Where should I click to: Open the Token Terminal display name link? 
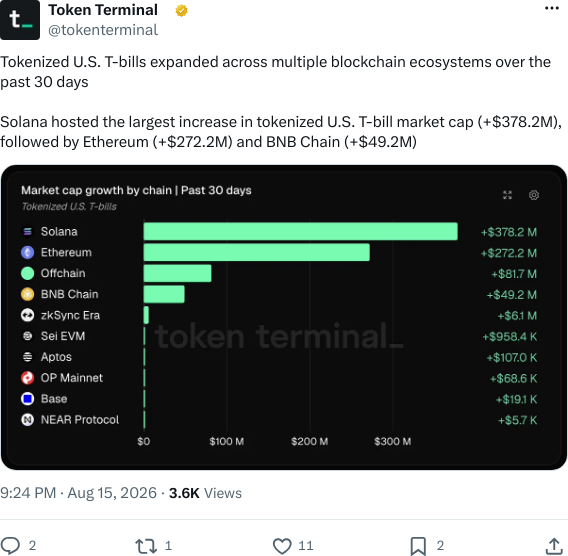coord(103,10)
